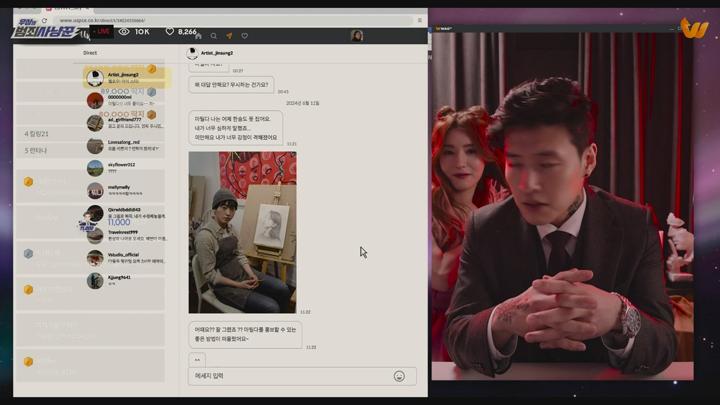This screenshot has width=720, height=405.
Task: Open the Kjjung9641 conversation
Action: [x=128, y=280]
